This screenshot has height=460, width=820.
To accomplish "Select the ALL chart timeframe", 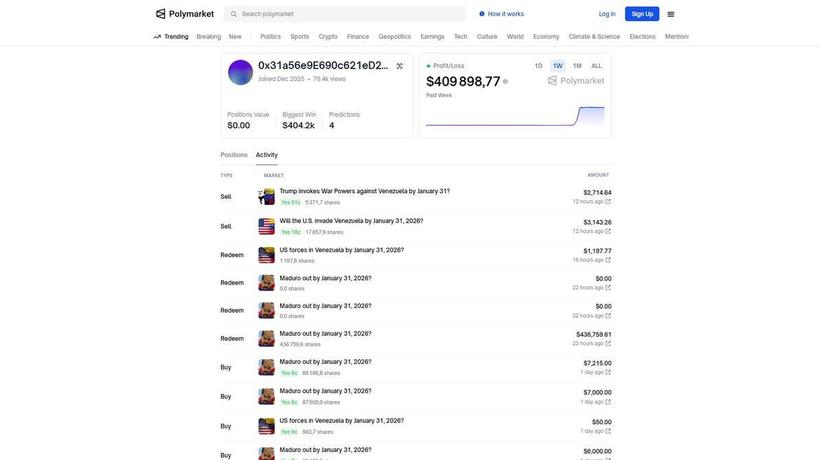I will [596, 66].
